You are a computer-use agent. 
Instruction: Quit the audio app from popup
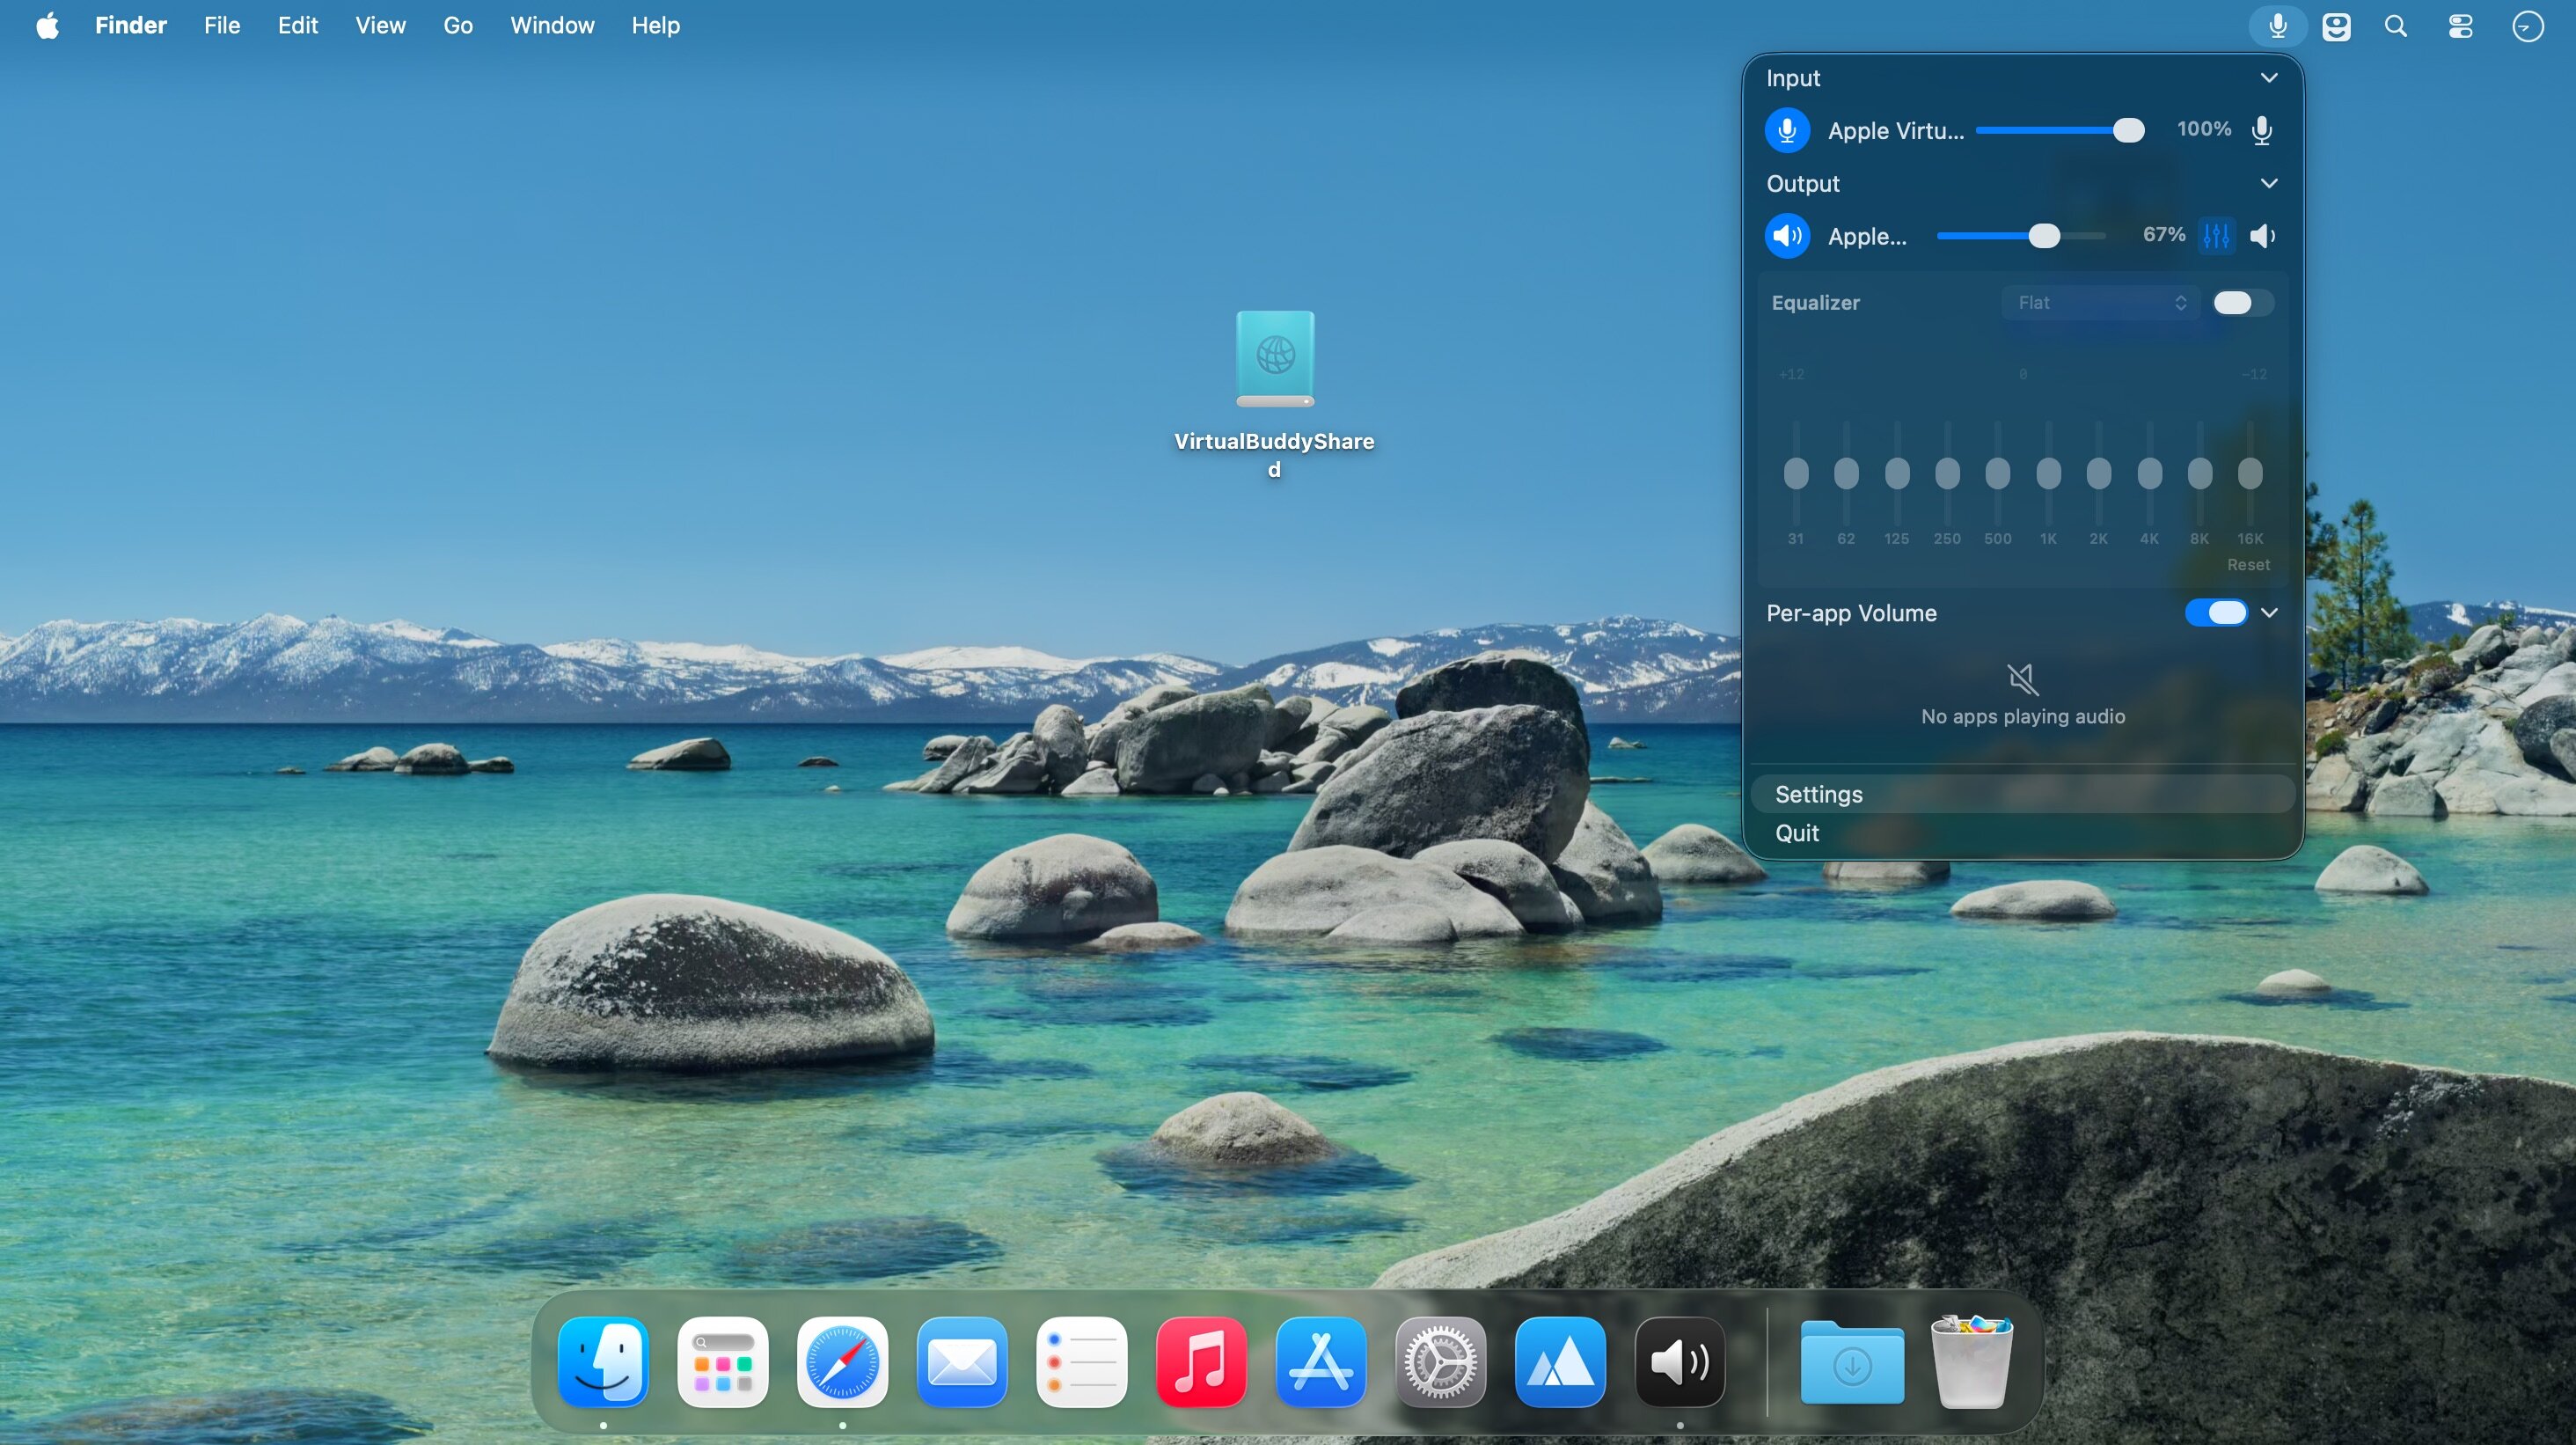pos(2022,833)
